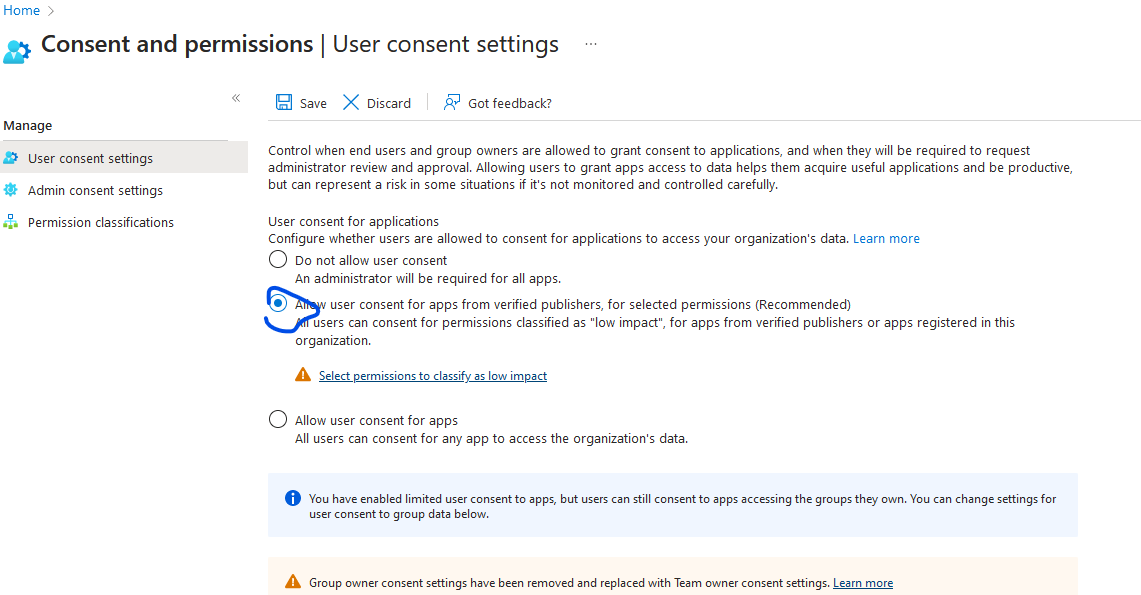Click the limited user consent info message
This screenshot has height=595, width=1141.
pos(683,506)
